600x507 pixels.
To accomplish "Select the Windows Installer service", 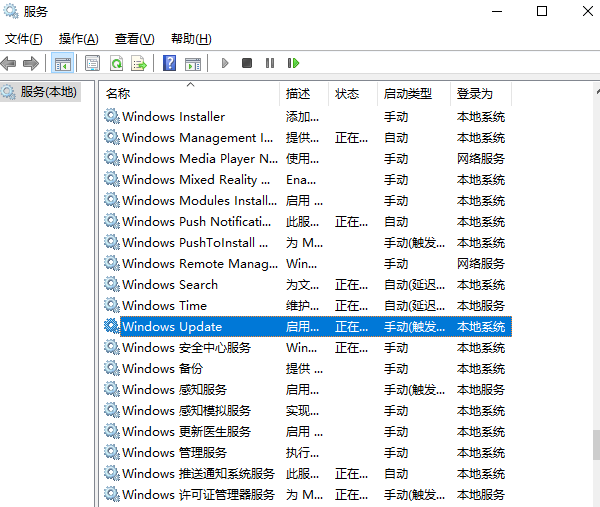I will [308, 116].
